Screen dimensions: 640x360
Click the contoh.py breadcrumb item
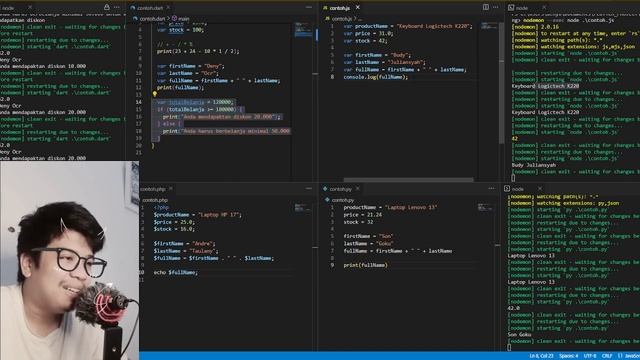point(342,200)
